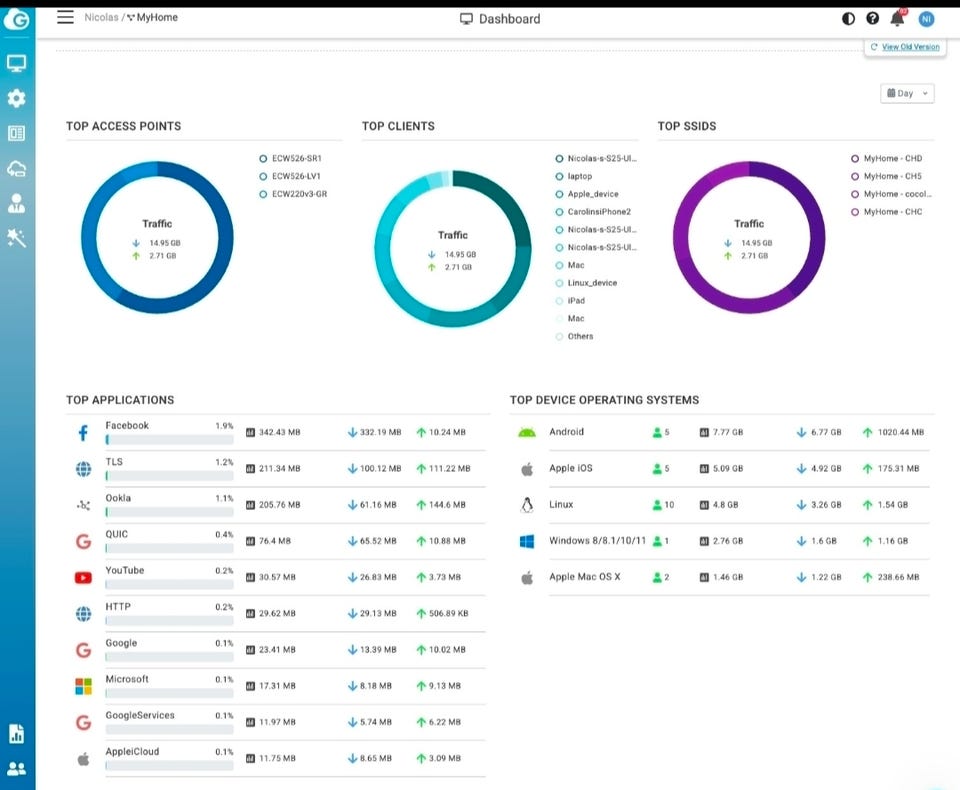
Task: Click the Facebook total usage chart icon
Action: [250, 432]
